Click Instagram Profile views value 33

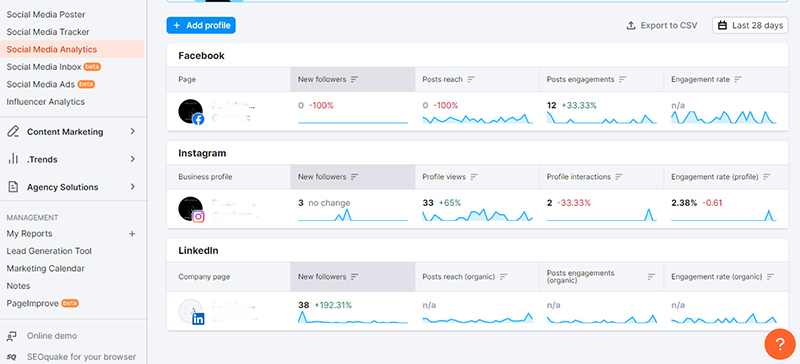[x=428, y=203]
